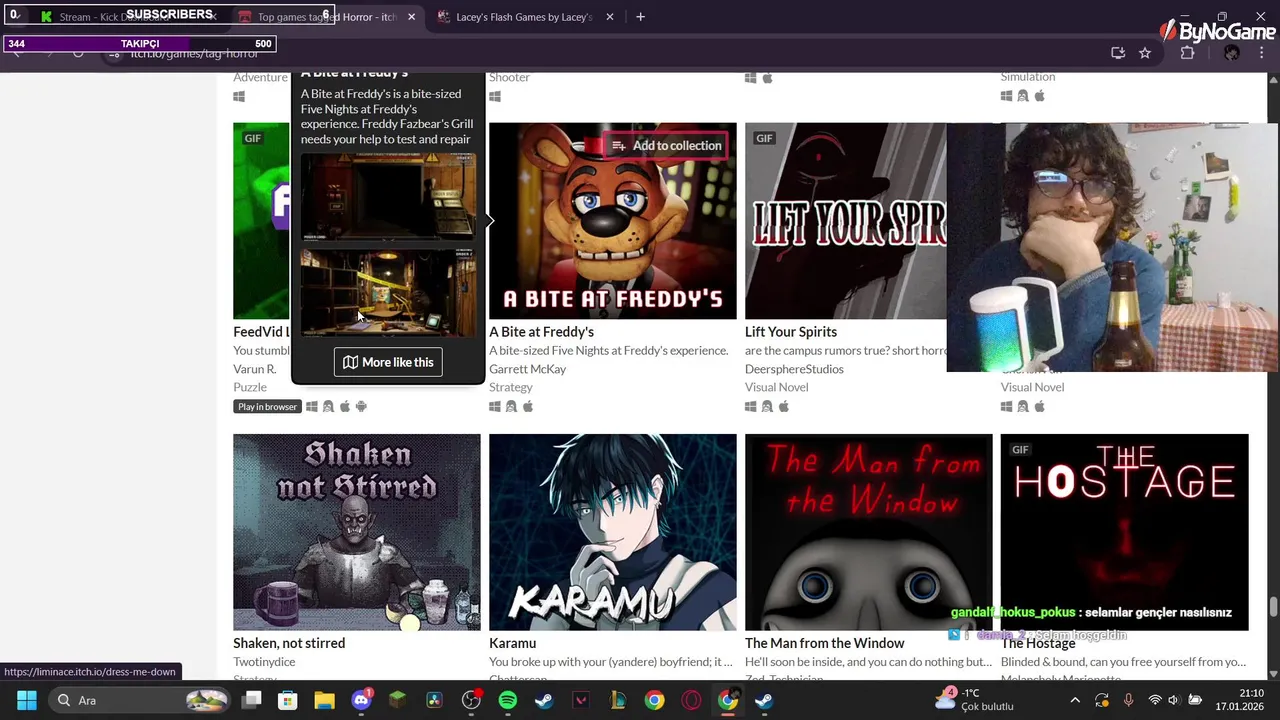Open OBS Studio from the taskbar
The height and width of the screenshot is (720, 1280).
pyautogui.click(x=471, y=700)
